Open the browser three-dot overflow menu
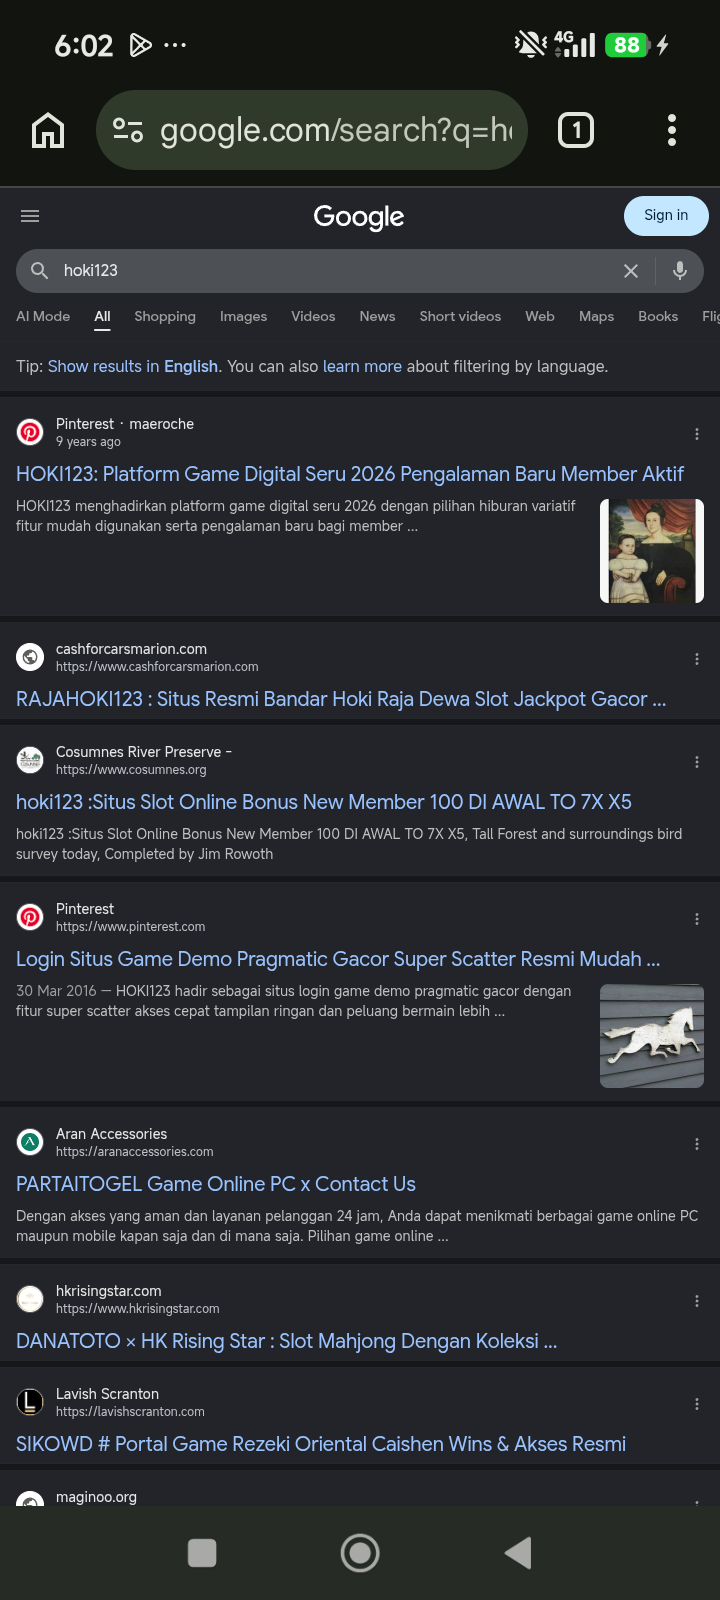720x1600 pixels. [x=672, y=130]
